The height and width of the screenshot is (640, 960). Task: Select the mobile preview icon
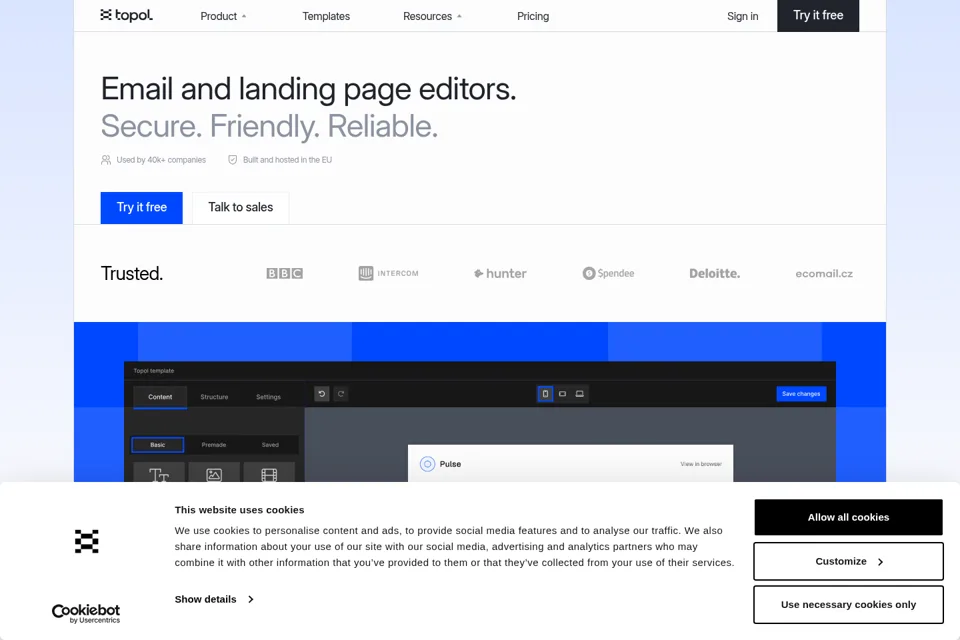point(545,394)
